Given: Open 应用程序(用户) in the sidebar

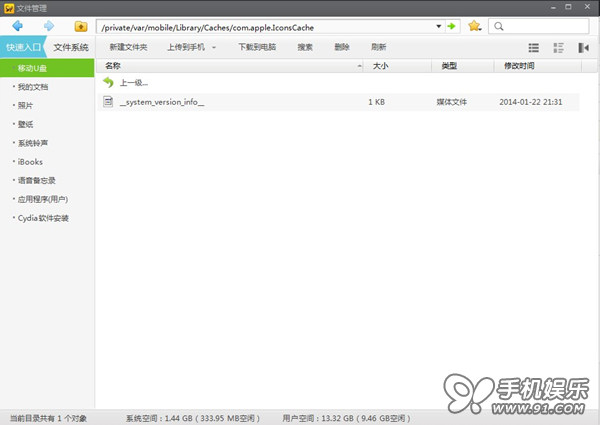Looking at the screenshot, I should click(x=43, y=199).
